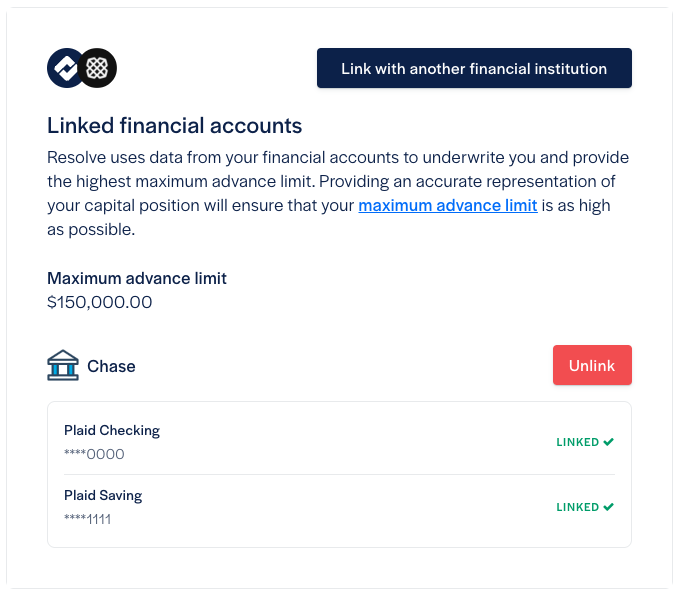Screen dimensions: 681x599
Task: Click the Maximum advance limit bold label
Action: pyautogui.click(x=137, y=278)
